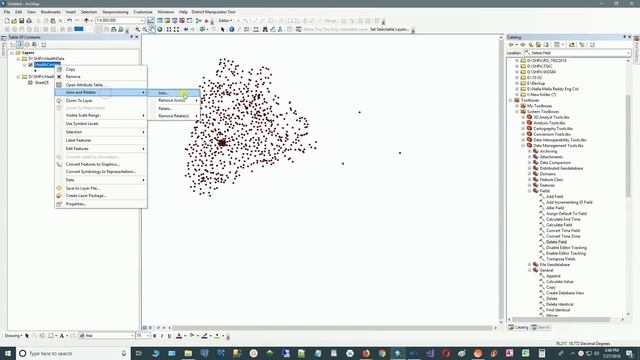Expand My Toolboxes in Catalog
The height and width of the screenshot is (360, 640).
coord(517,106)
